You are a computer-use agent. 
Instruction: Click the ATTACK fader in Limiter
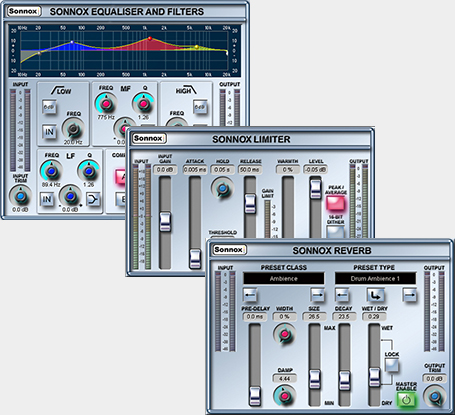tap(195, 258)
